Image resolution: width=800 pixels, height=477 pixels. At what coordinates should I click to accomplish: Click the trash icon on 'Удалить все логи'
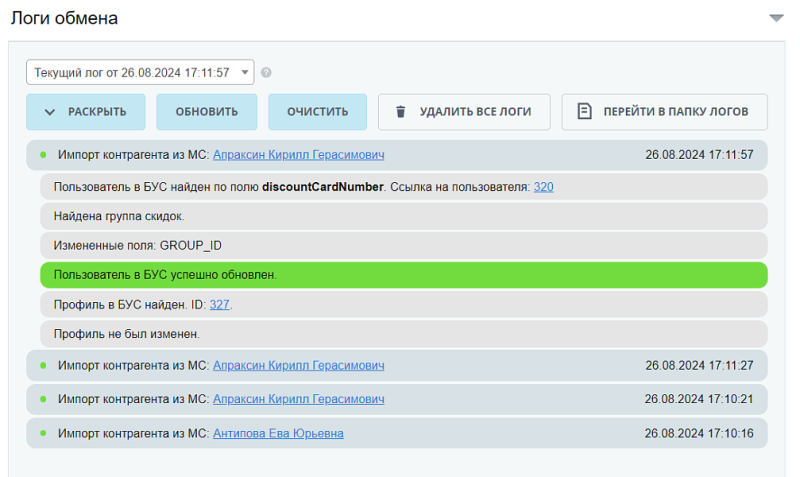401,112
